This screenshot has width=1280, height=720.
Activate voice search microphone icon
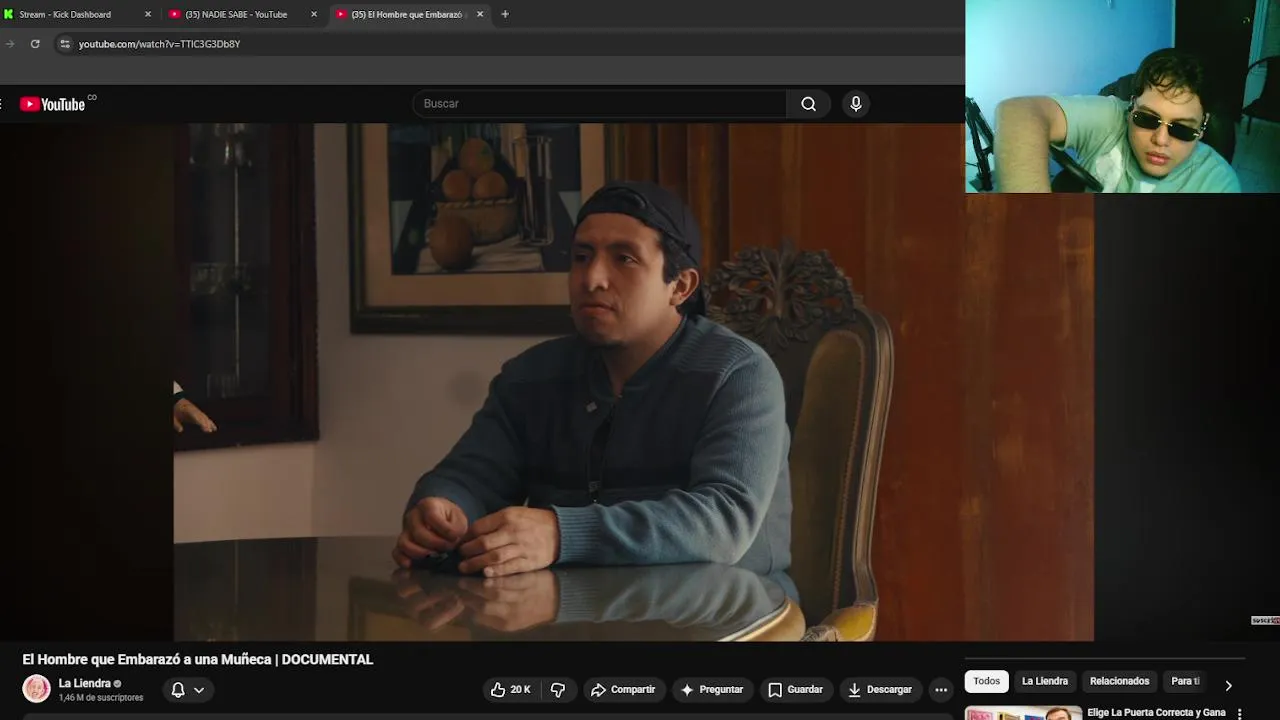pyautogui.click(x=856, y=104)
